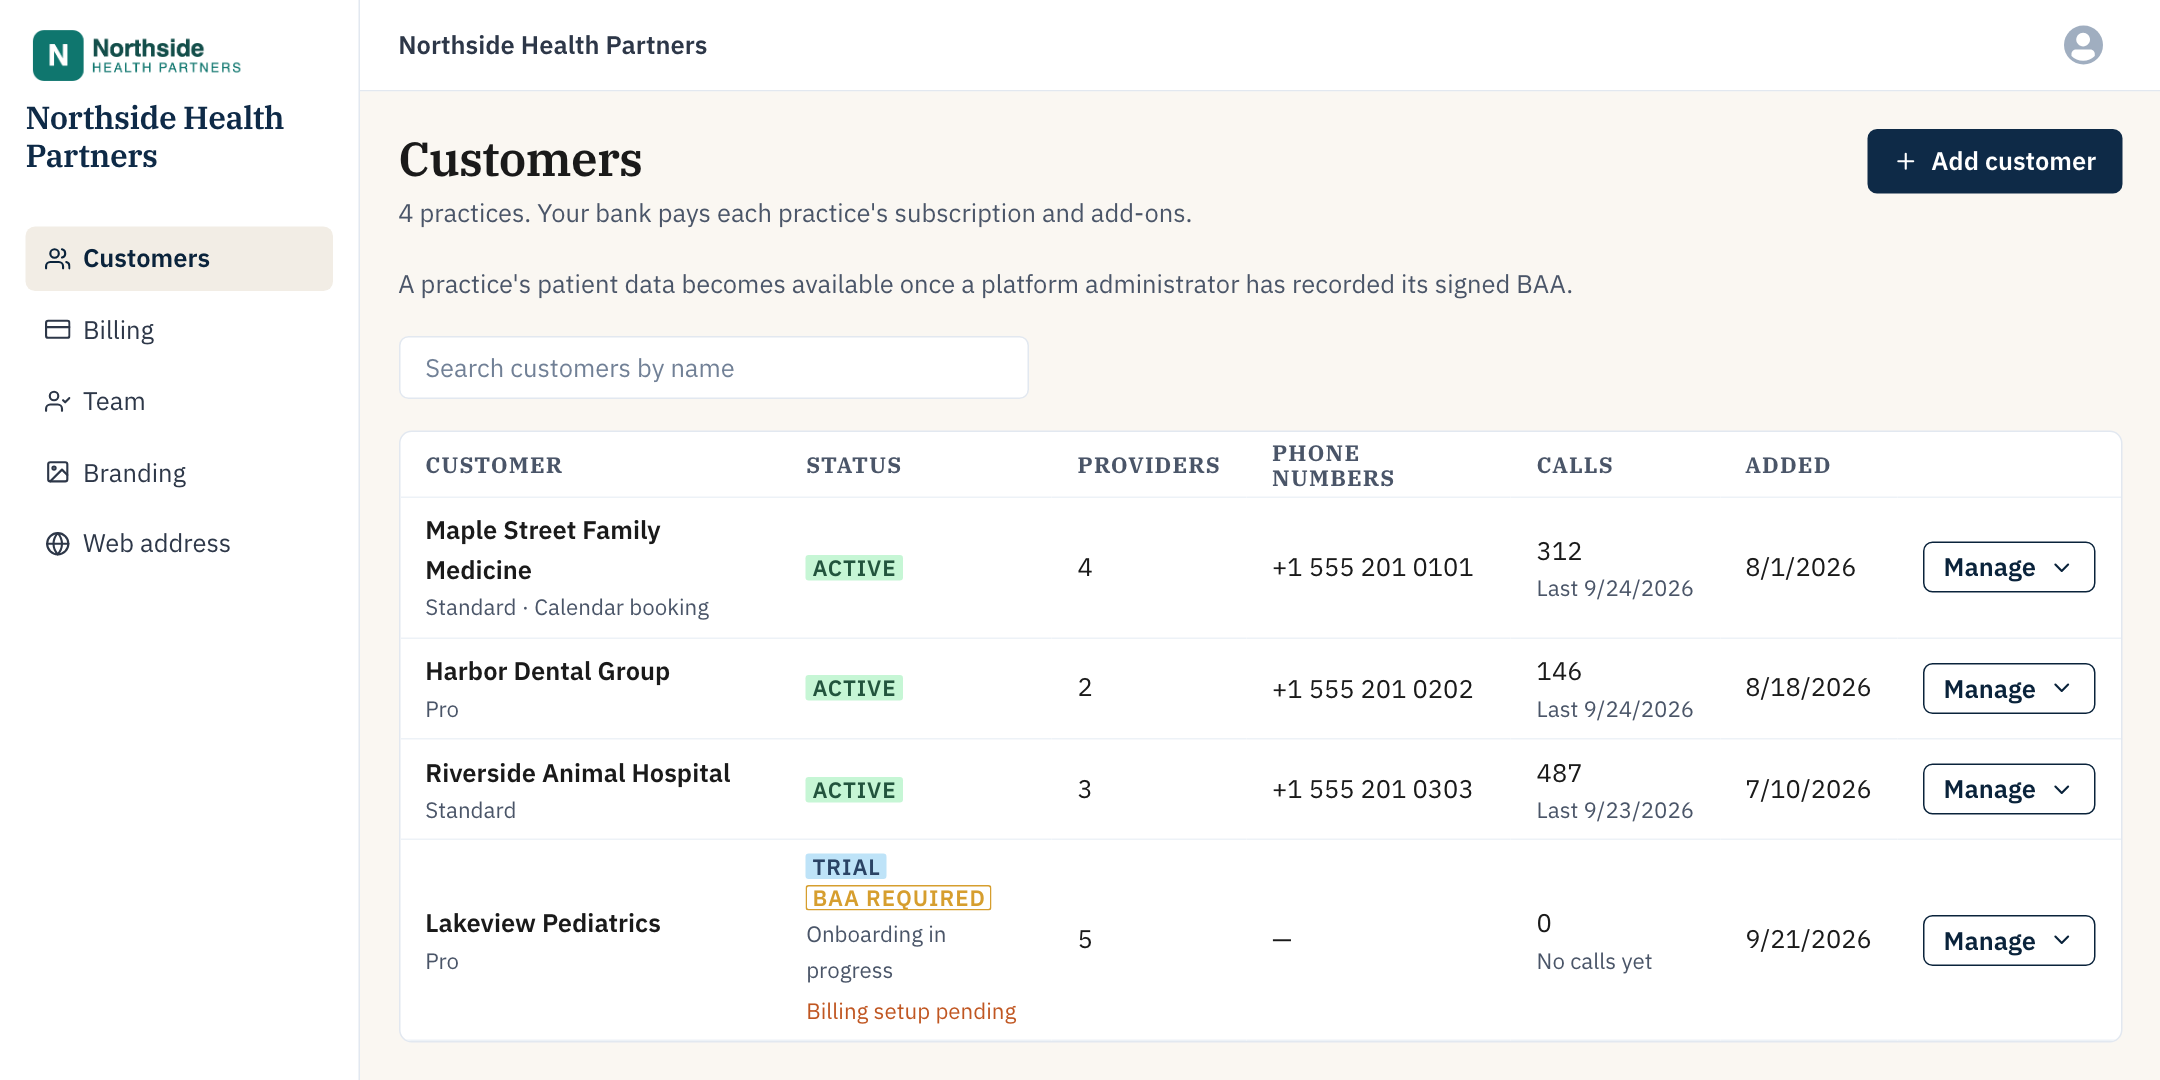The width and height of the screenshot is (2160, 1080).
Task: Click the CUSTOMER column header
Action: (x=494, y=466)
